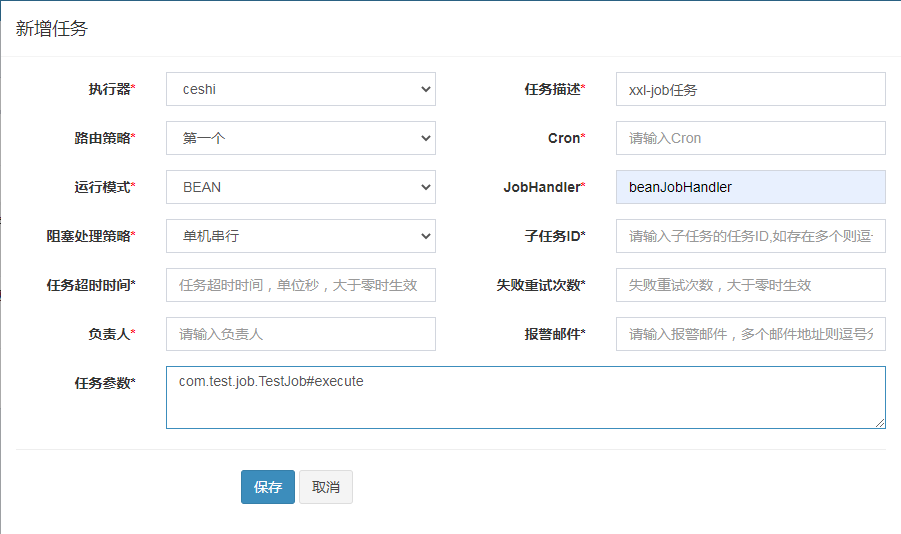Click the 保存 button
The width and height of the screenshot is (901, 534).
click(x=268, y=487)
